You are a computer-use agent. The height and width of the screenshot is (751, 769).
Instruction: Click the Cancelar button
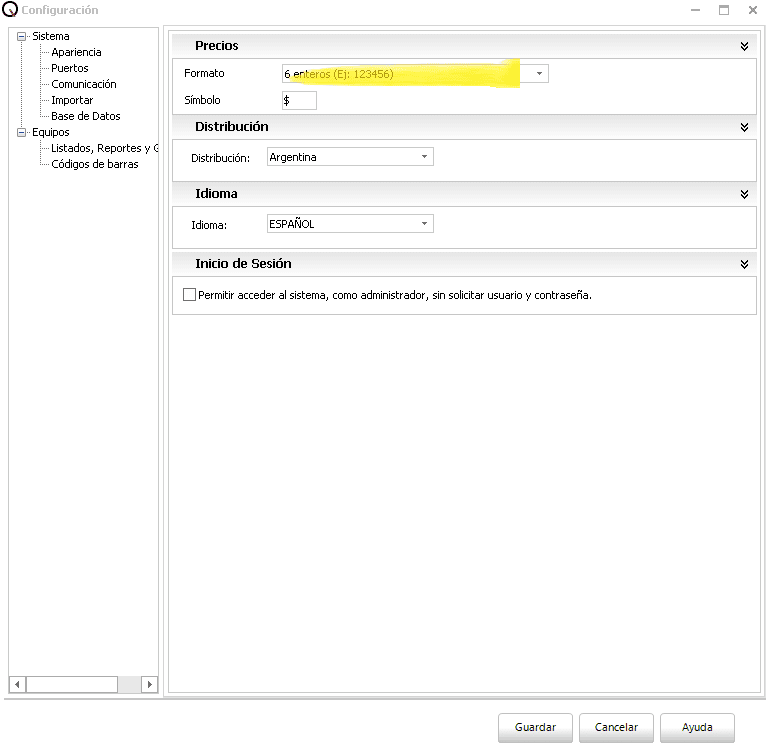[616, 727]
